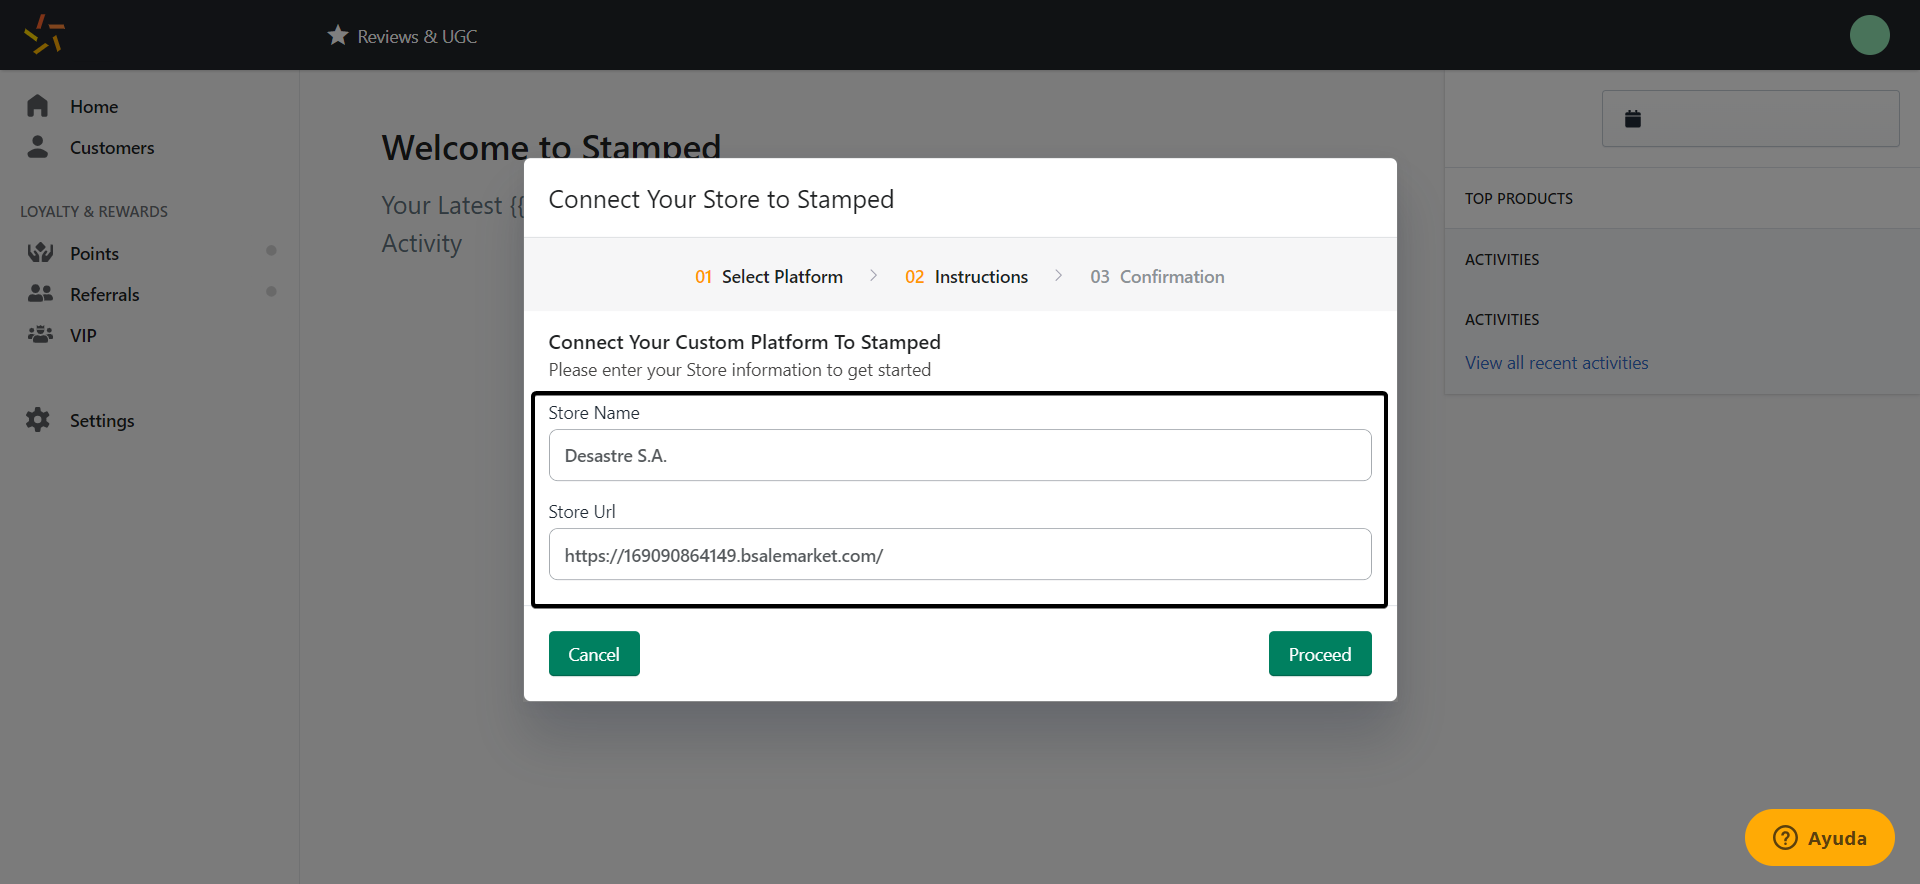Click the Proceed button
Viewport: 1920px width, 884px height.
point(1320,654)
